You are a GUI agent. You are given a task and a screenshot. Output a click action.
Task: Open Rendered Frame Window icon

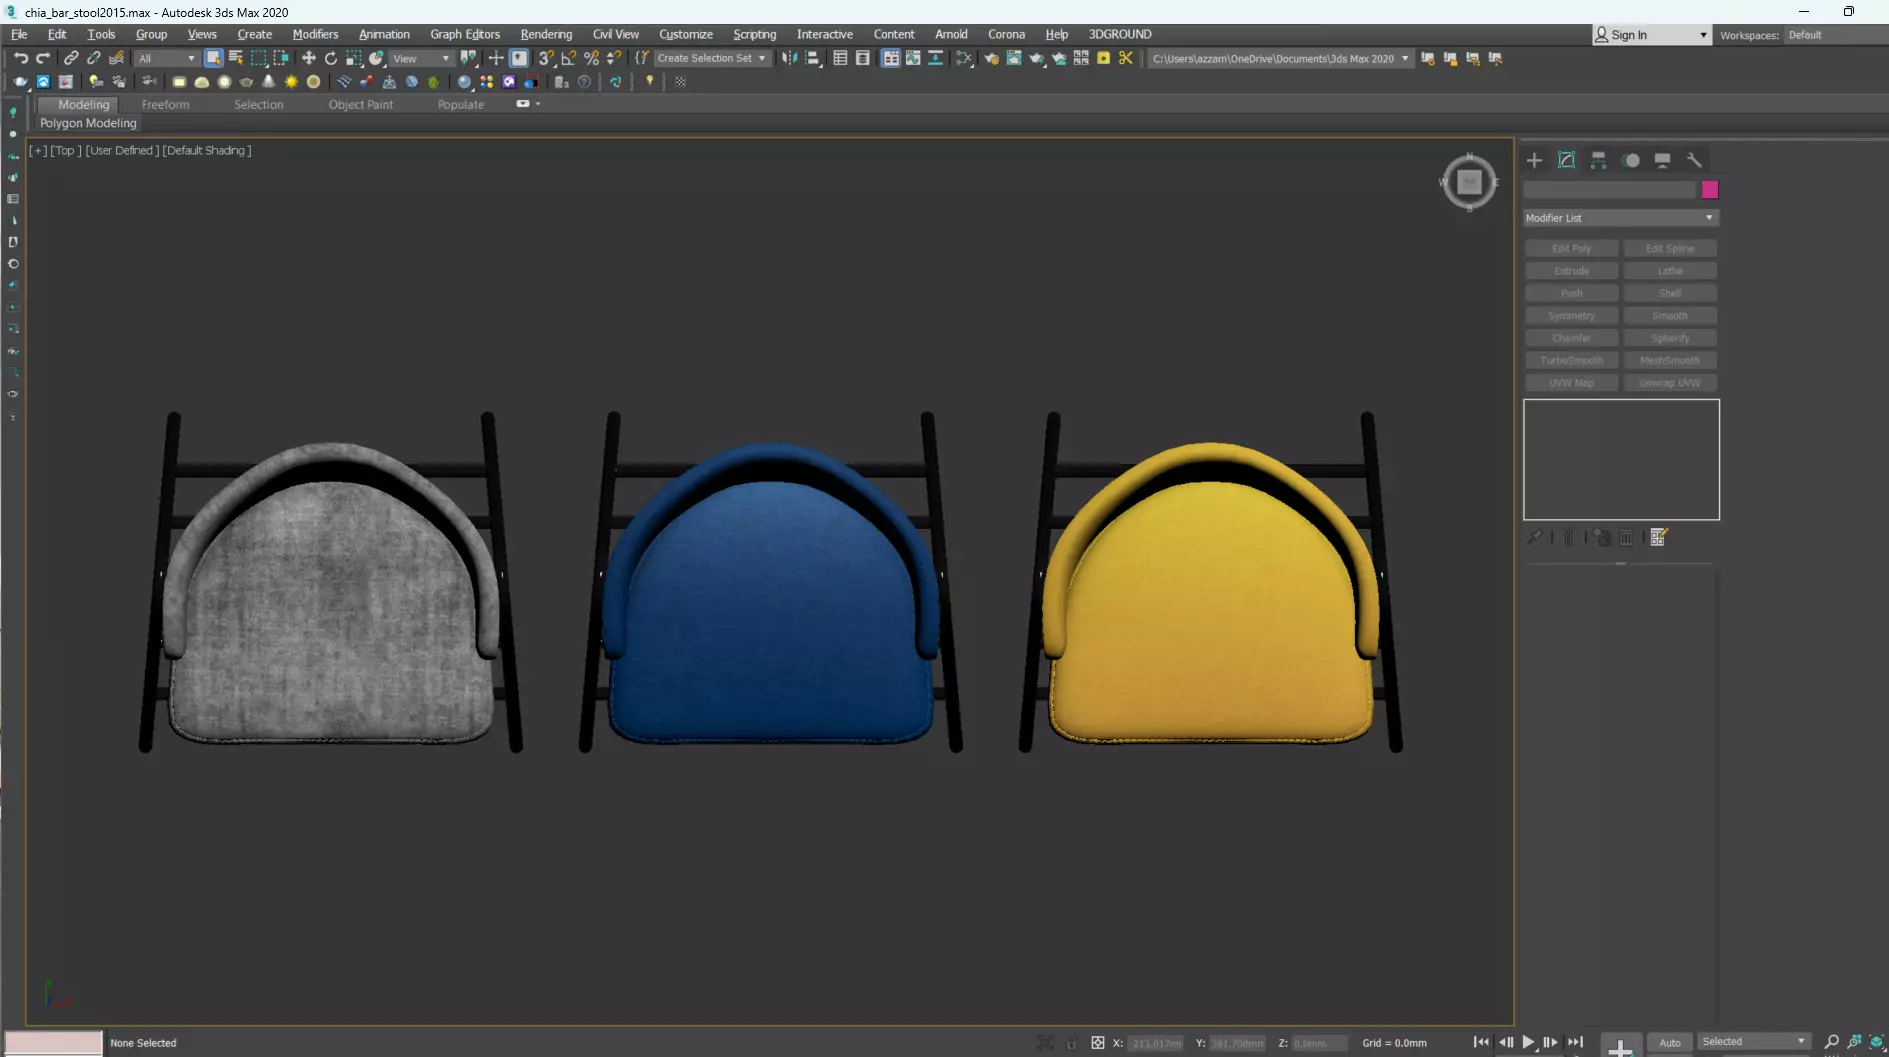(x=1014, y=58)
